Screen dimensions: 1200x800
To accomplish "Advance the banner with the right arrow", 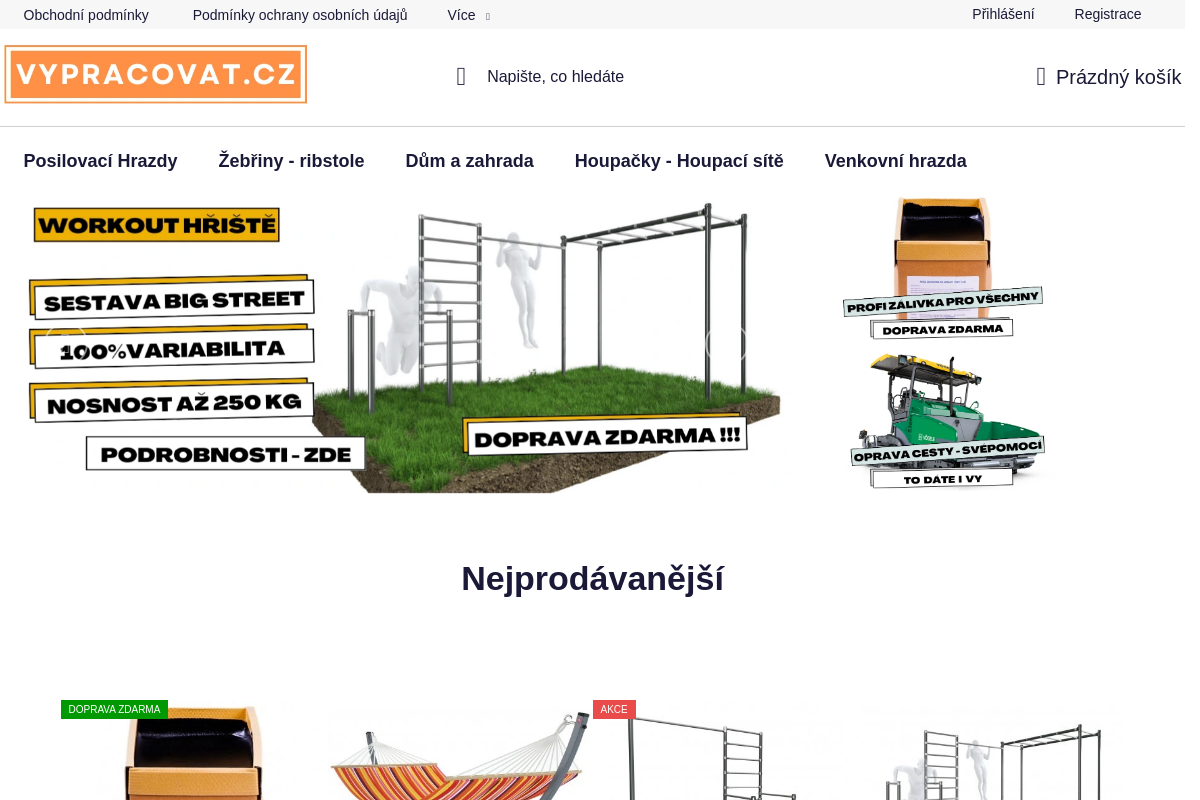I will point(729,343).
